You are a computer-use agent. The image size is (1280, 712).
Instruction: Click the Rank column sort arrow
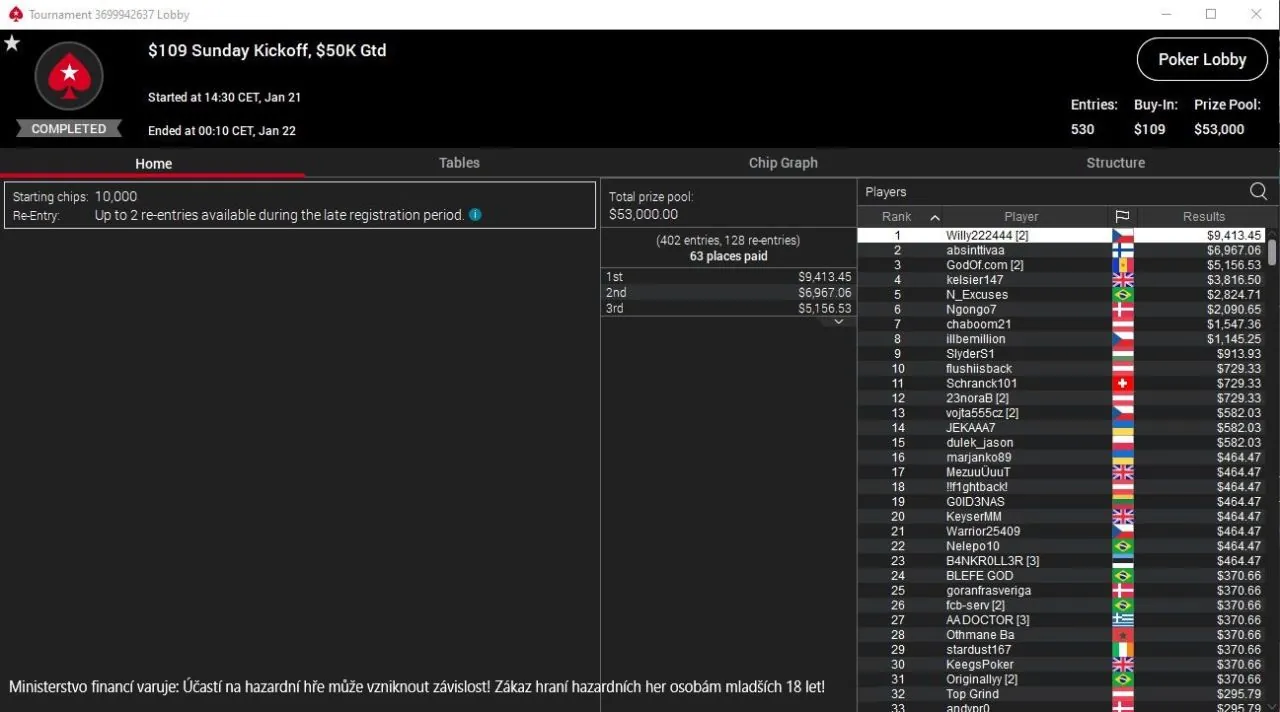point(935,217)
